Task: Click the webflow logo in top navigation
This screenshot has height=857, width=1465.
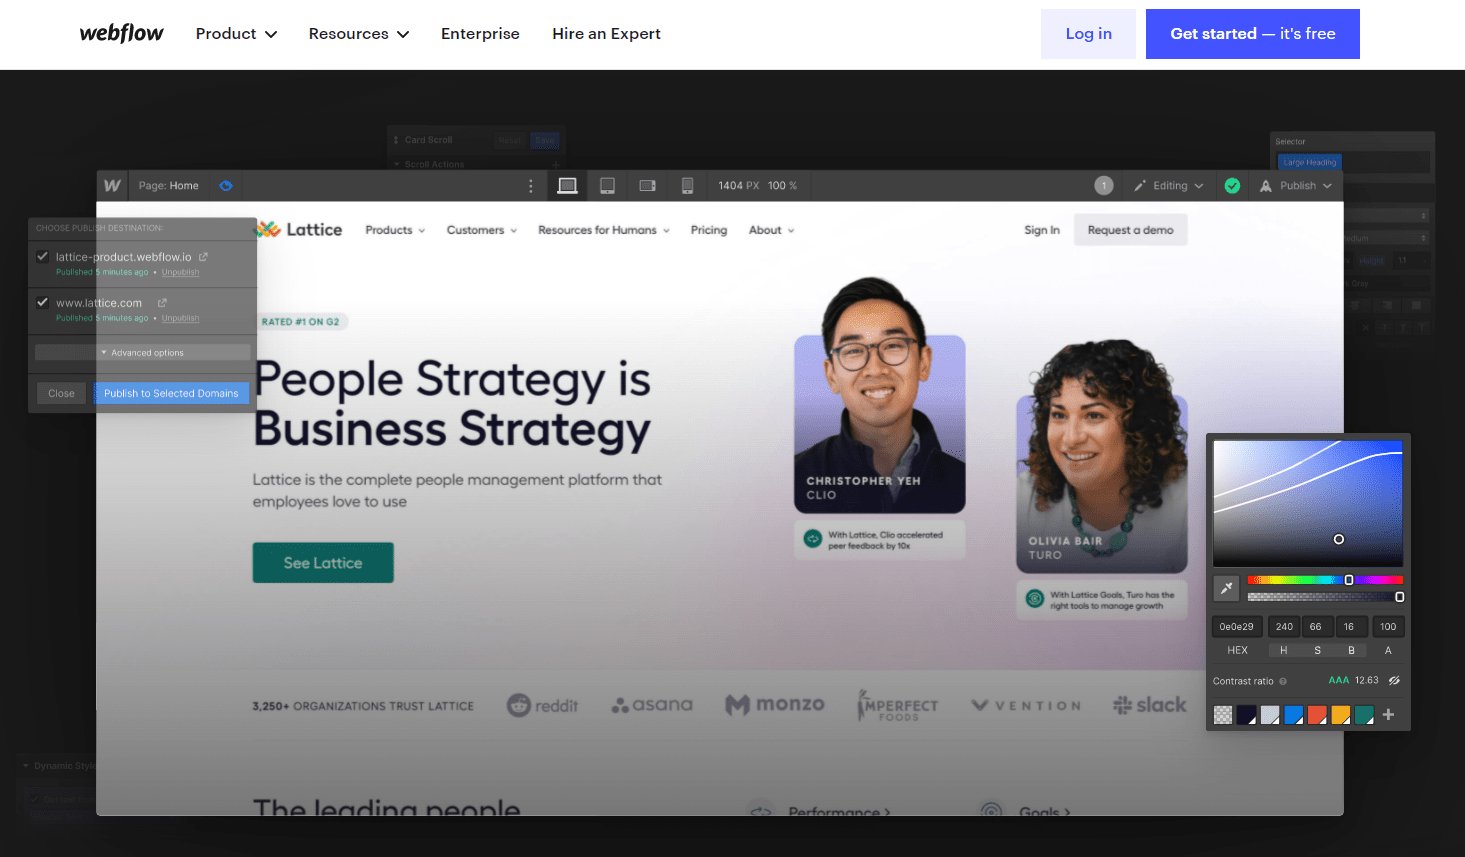Action: [x=121, y=33]
